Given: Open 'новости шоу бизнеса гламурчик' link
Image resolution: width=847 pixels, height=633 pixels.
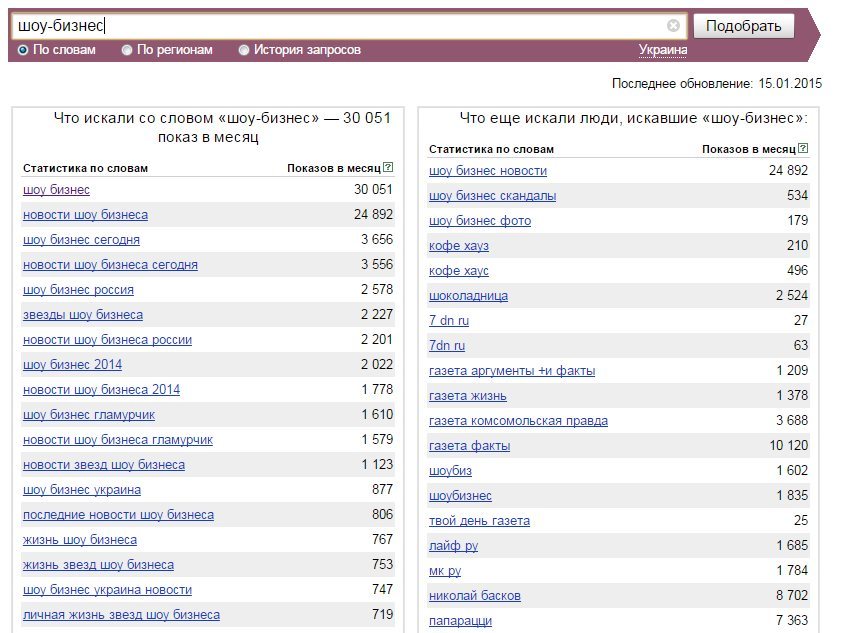Looking at the screenshot, I should (118, 440).
